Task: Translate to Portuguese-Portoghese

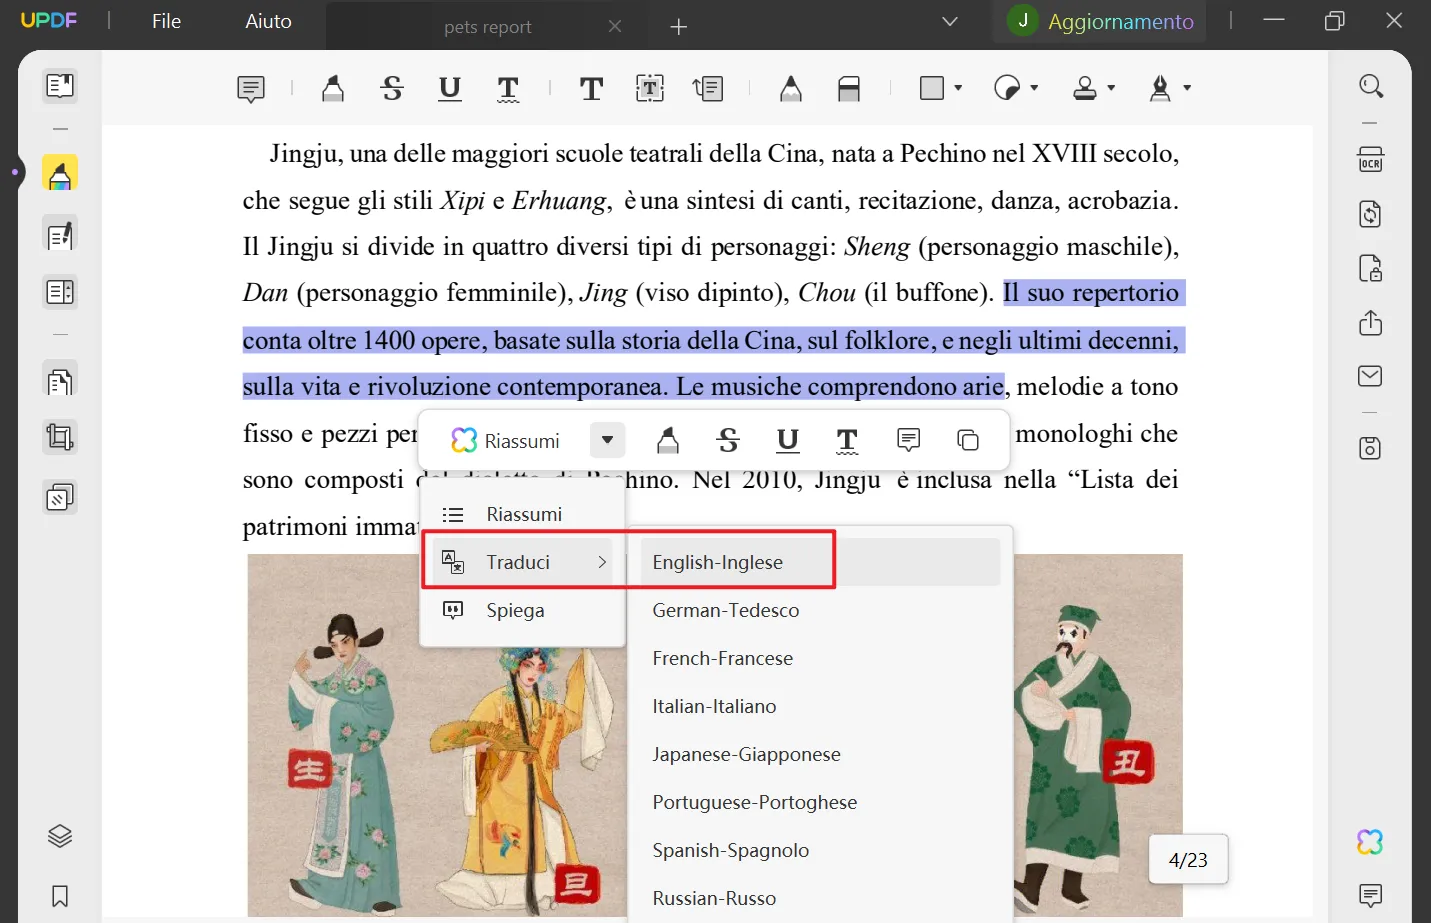Action: (820, 802)
